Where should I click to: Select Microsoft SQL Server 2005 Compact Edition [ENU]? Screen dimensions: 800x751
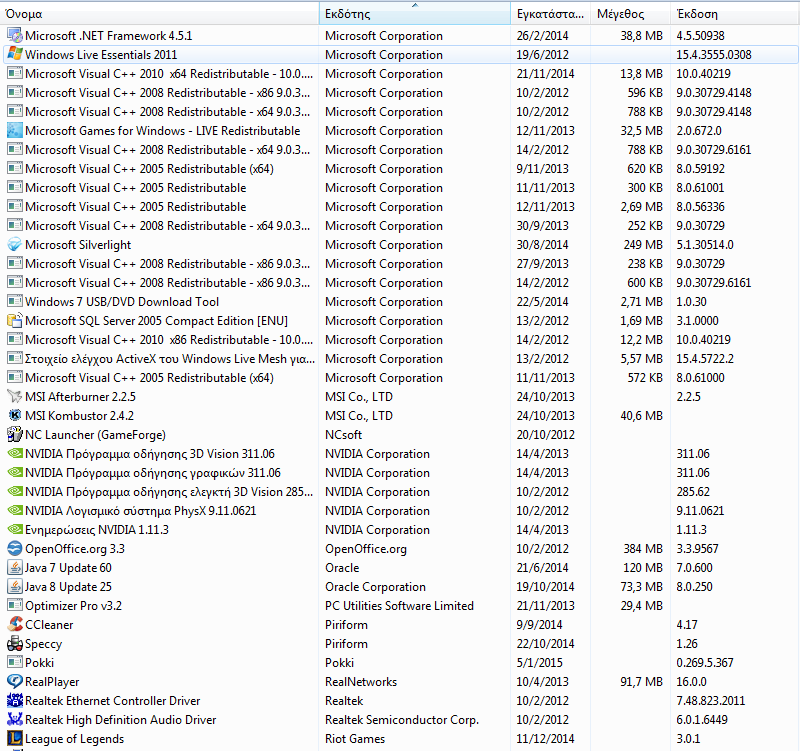pos(401,321)
